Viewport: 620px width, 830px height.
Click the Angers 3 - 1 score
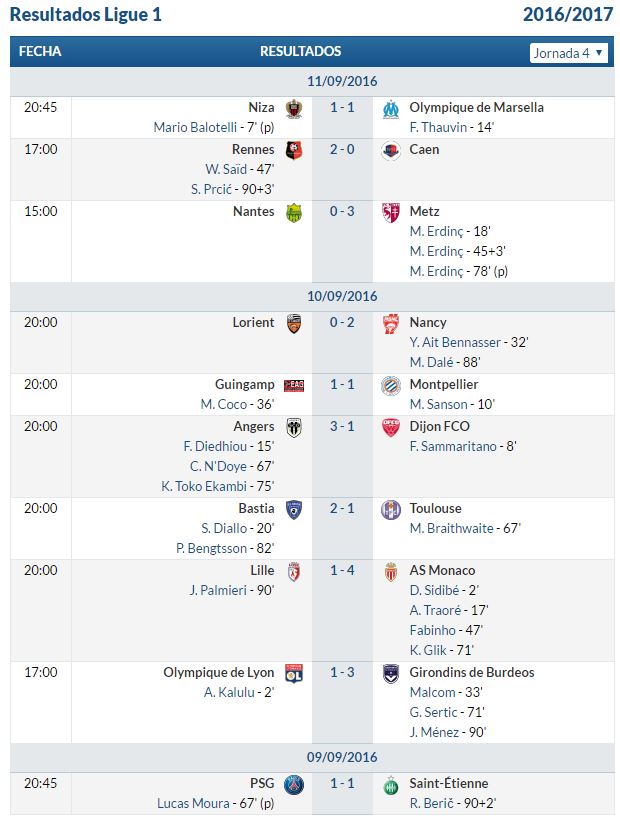coord(342,427)
